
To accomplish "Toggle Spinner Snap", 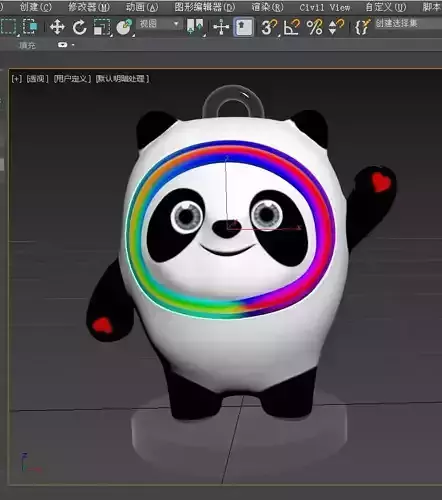I will point(336,27).
